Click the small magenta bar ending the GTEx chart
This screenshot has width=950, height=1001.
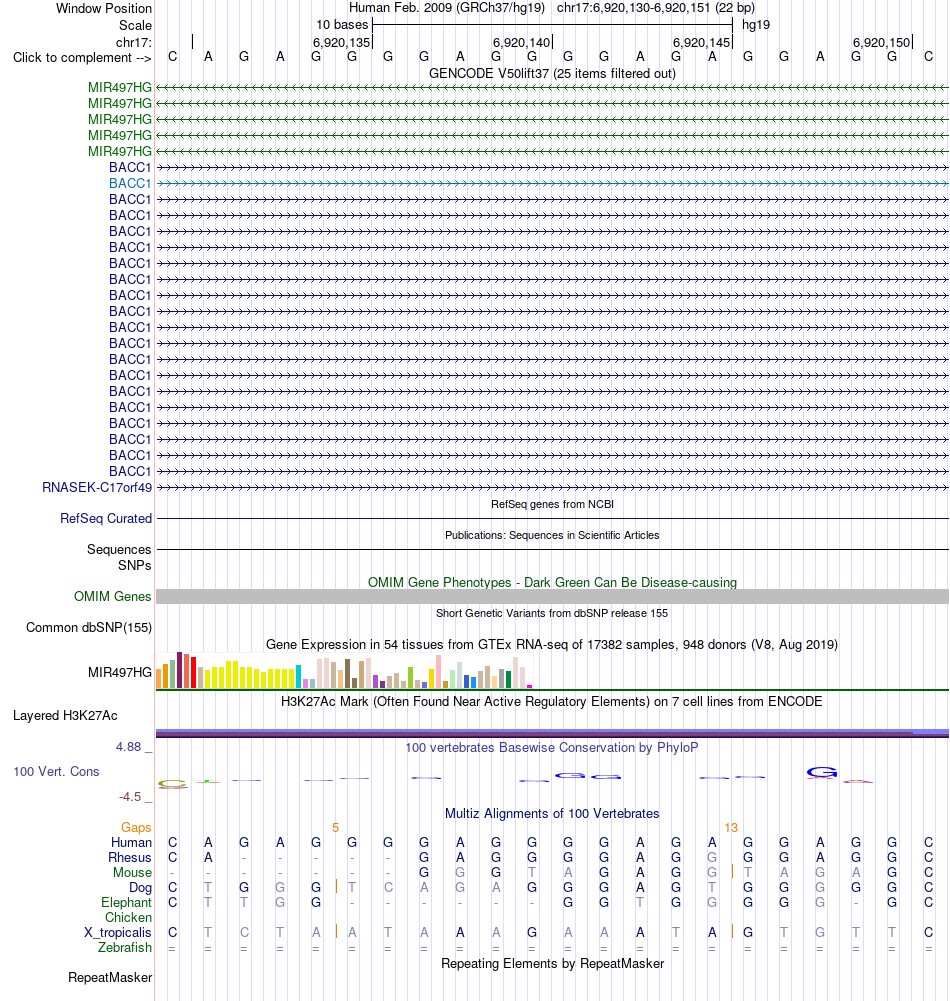coord(529,686)
